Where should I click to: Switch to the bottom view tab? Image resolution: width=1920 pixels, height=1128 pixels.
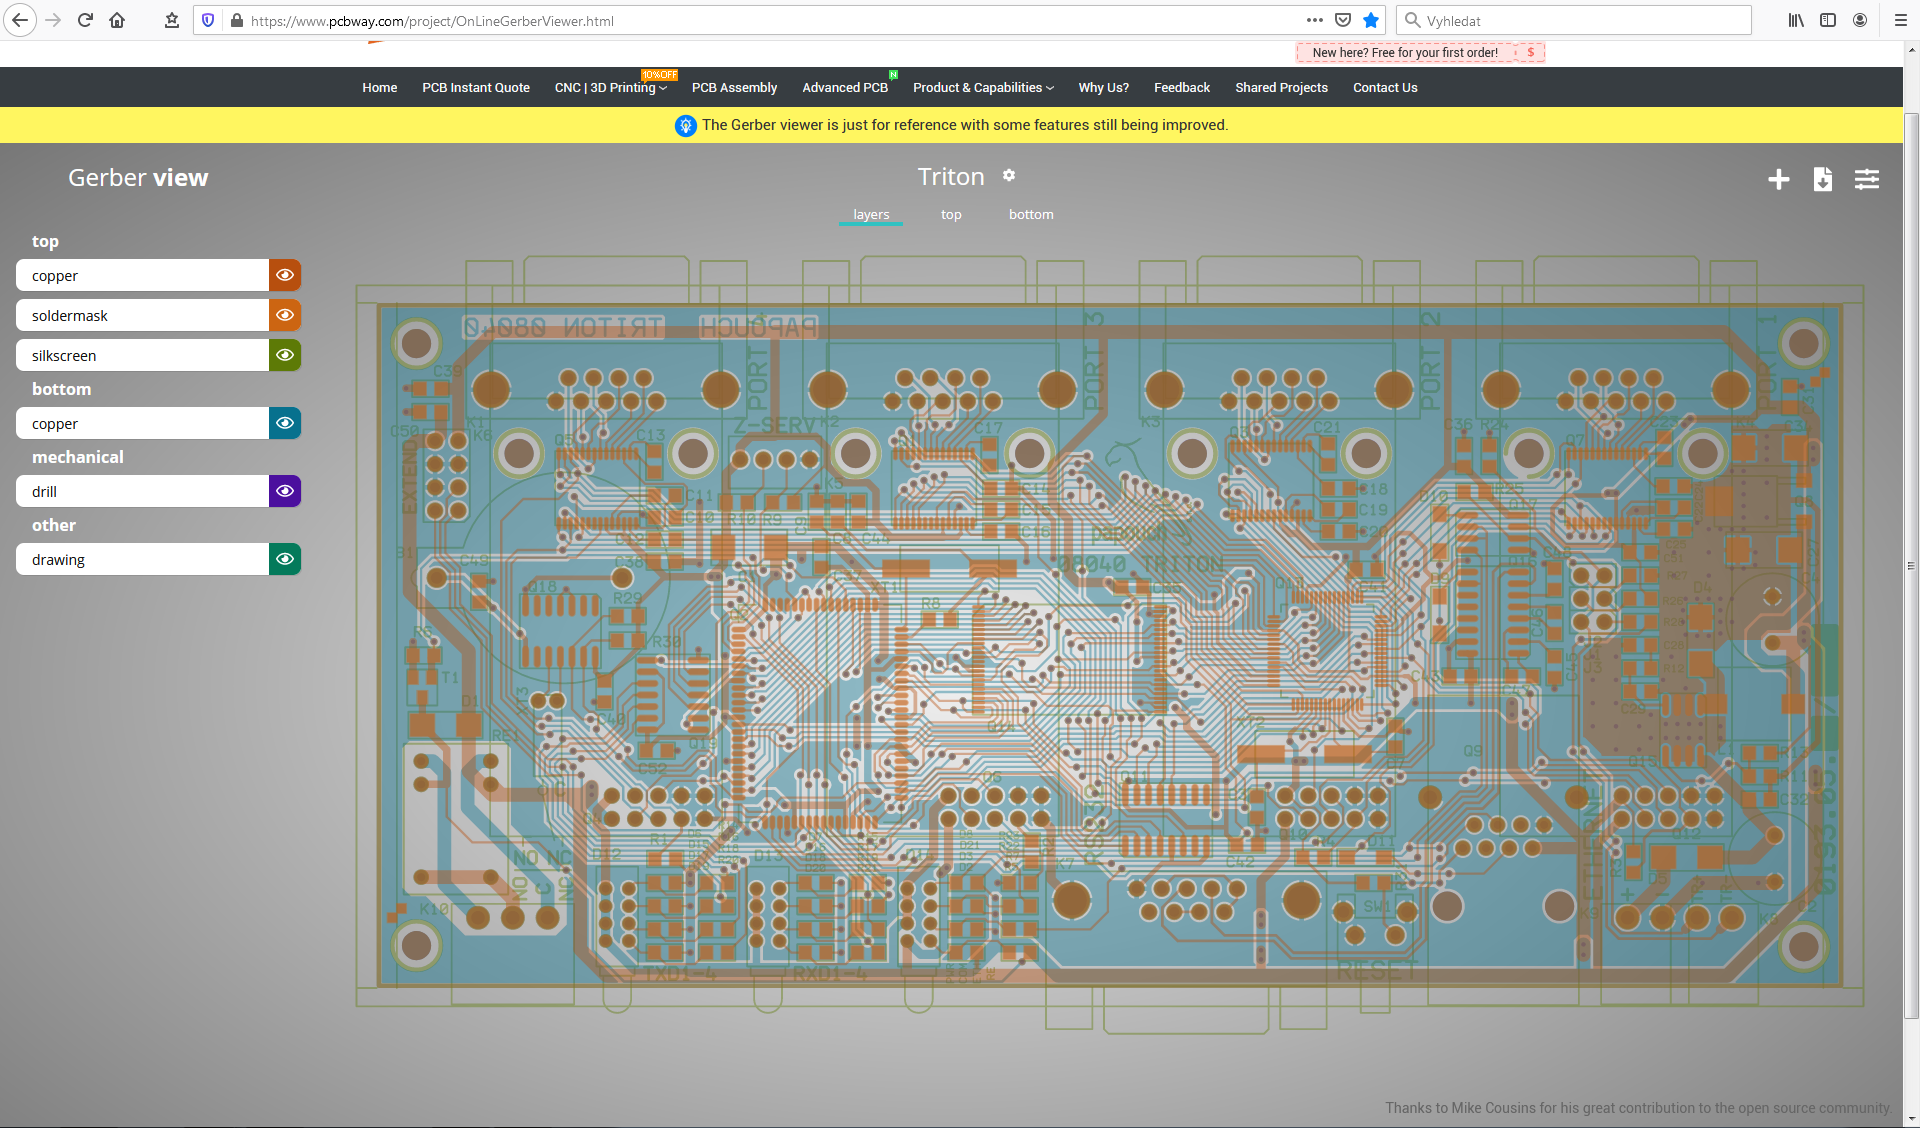(1031, 214)
